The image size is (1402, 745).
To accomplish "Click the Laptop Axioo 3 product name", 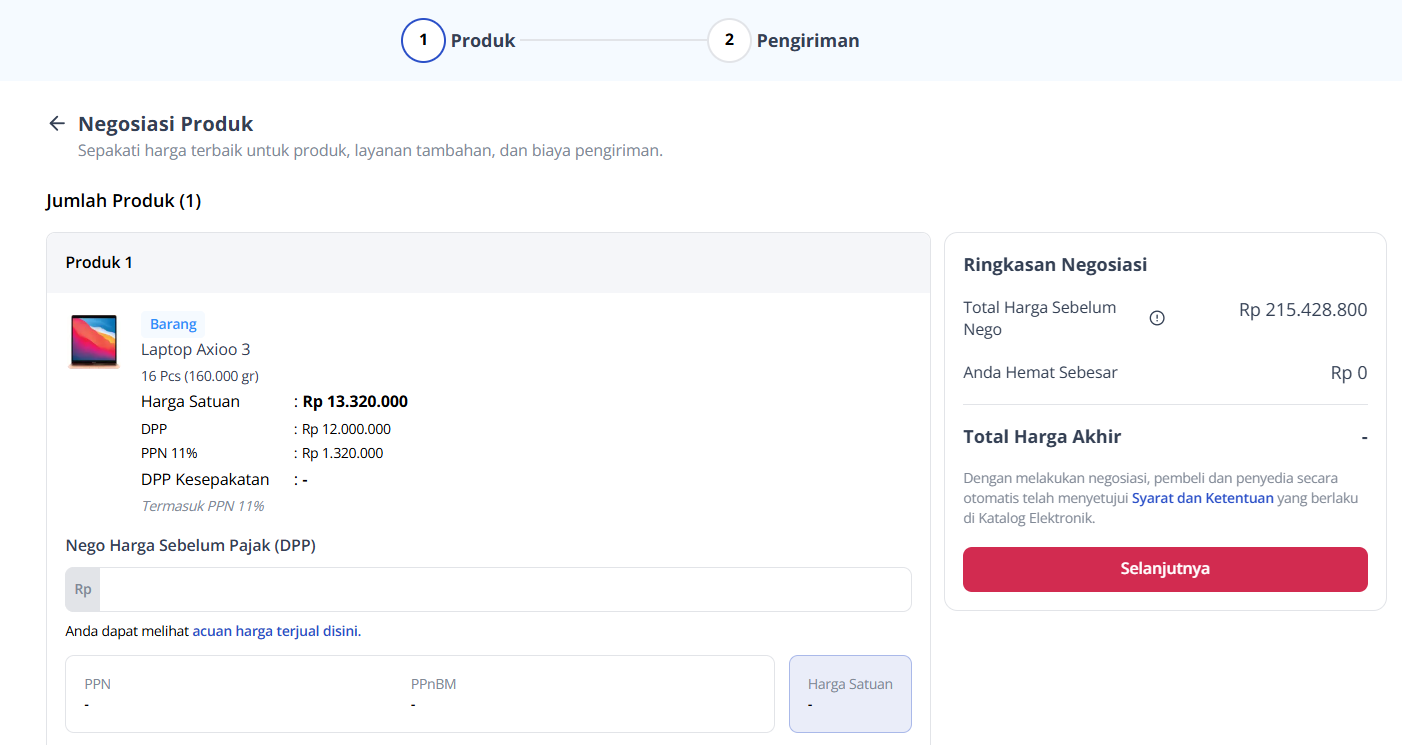I will click(196, 350).
